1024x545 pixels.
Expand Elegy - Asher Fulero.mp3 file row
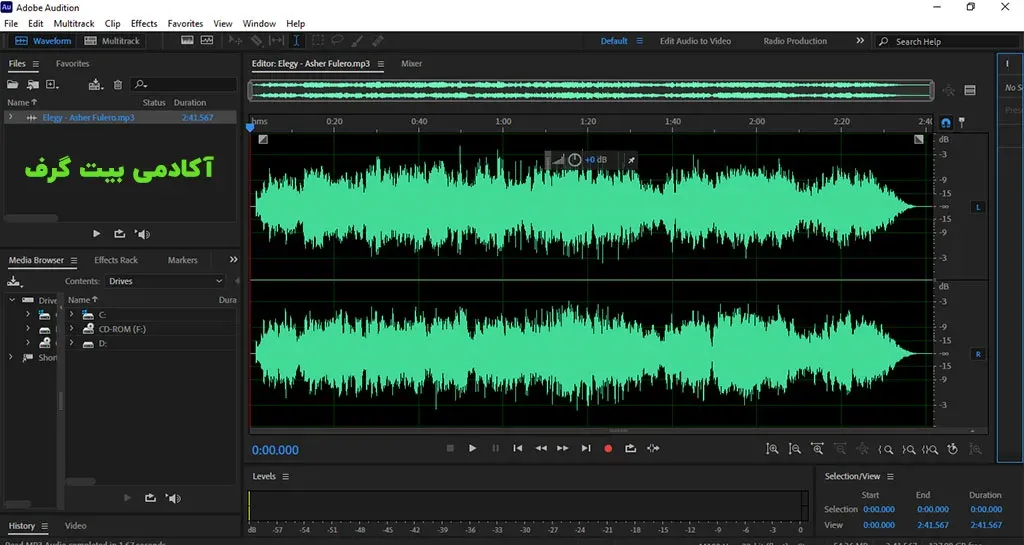(10, 117)
